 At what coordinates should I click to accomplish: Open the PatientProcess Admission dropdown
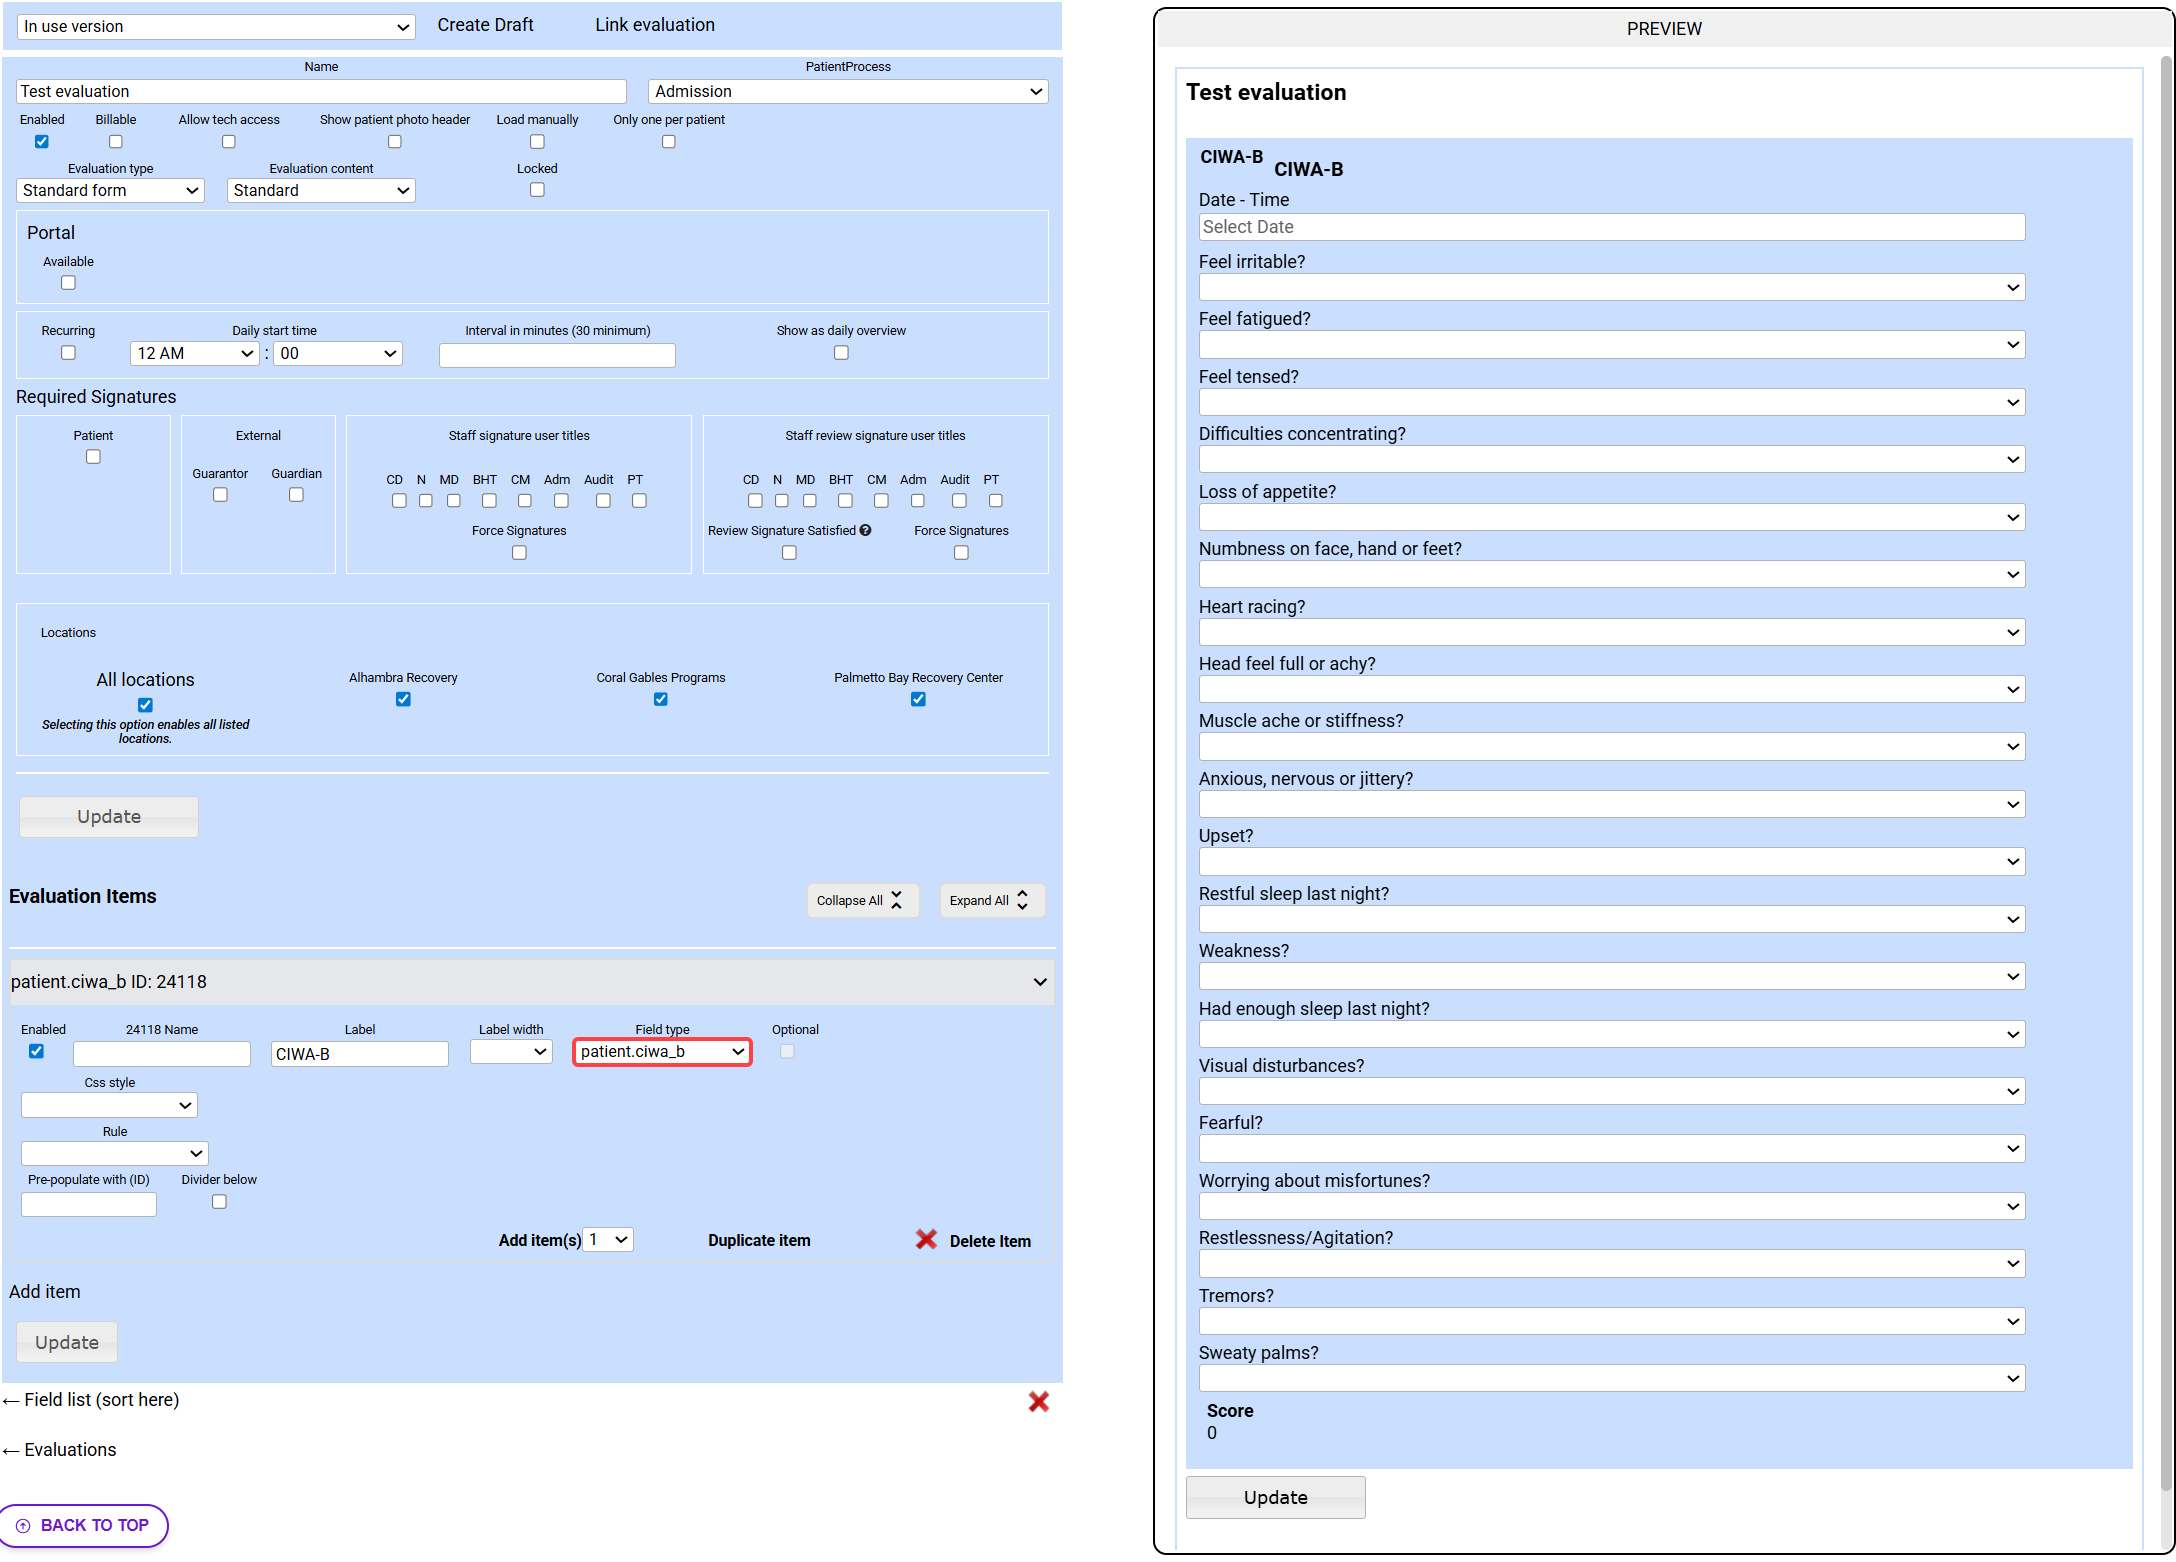(x=847, y=92)
